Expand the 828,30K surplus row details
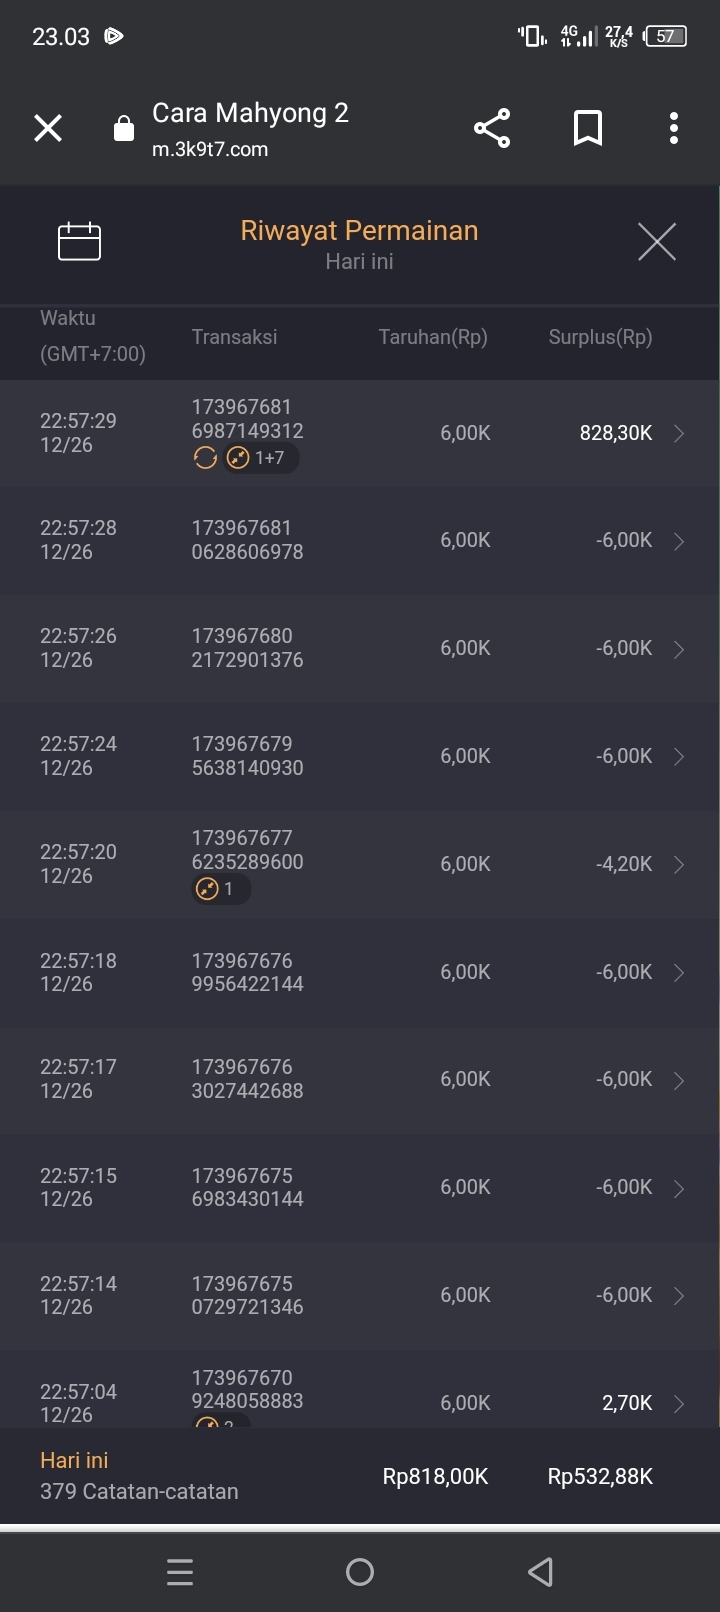Image resolution: width=720 pixels, height=1612 pixels. pyautogui.click(x=679, y=433)
